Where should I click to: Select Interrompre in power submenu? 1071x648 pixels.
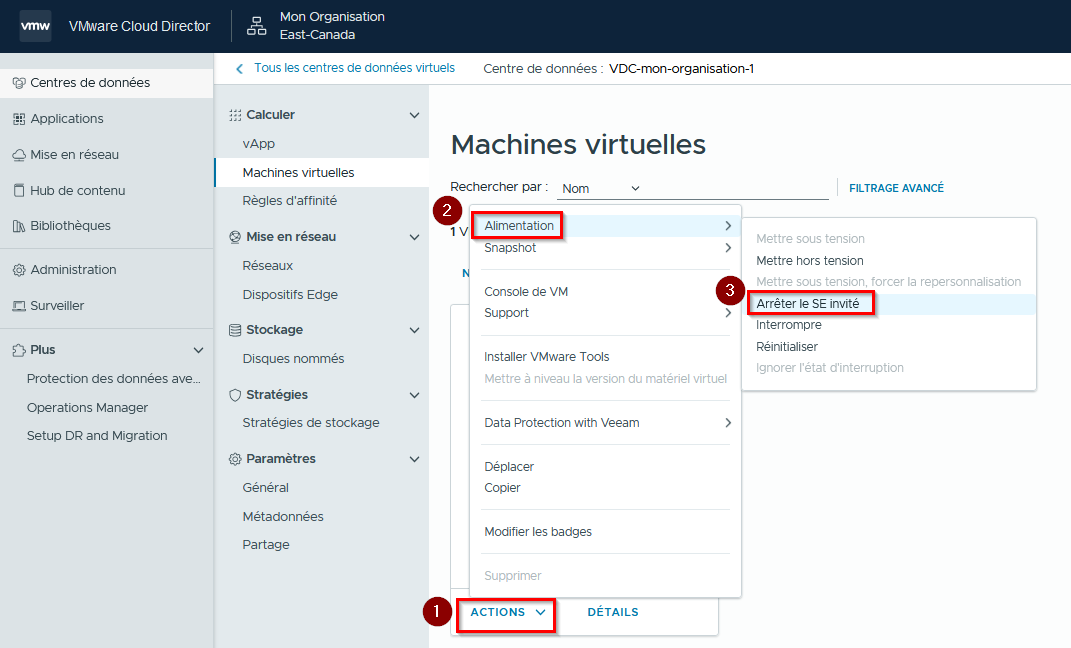[788, 325]
